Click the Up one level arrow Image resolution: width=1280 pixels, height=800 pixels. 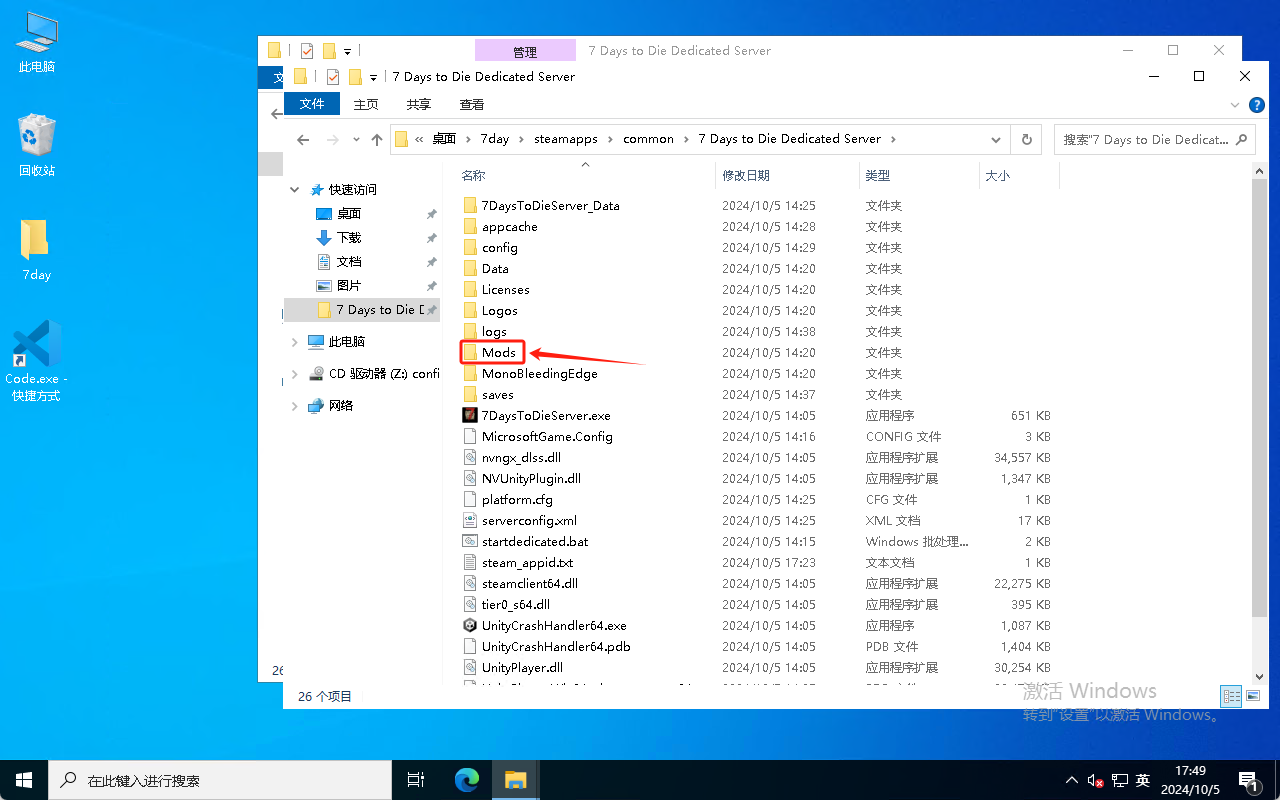click(377, 139)
